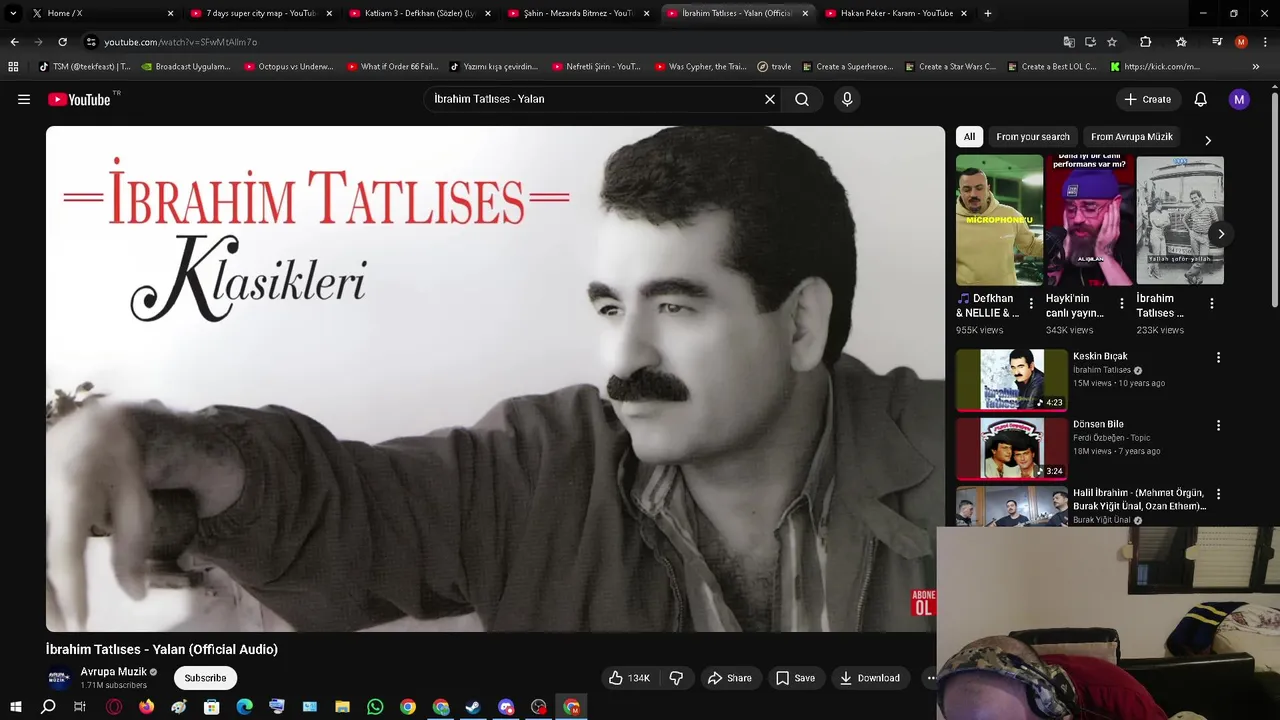Image resolution: width=1280 pixels, height=720 pixels.
Task: Open the apps grid in bookmarks bar
Action: [13, 67]
